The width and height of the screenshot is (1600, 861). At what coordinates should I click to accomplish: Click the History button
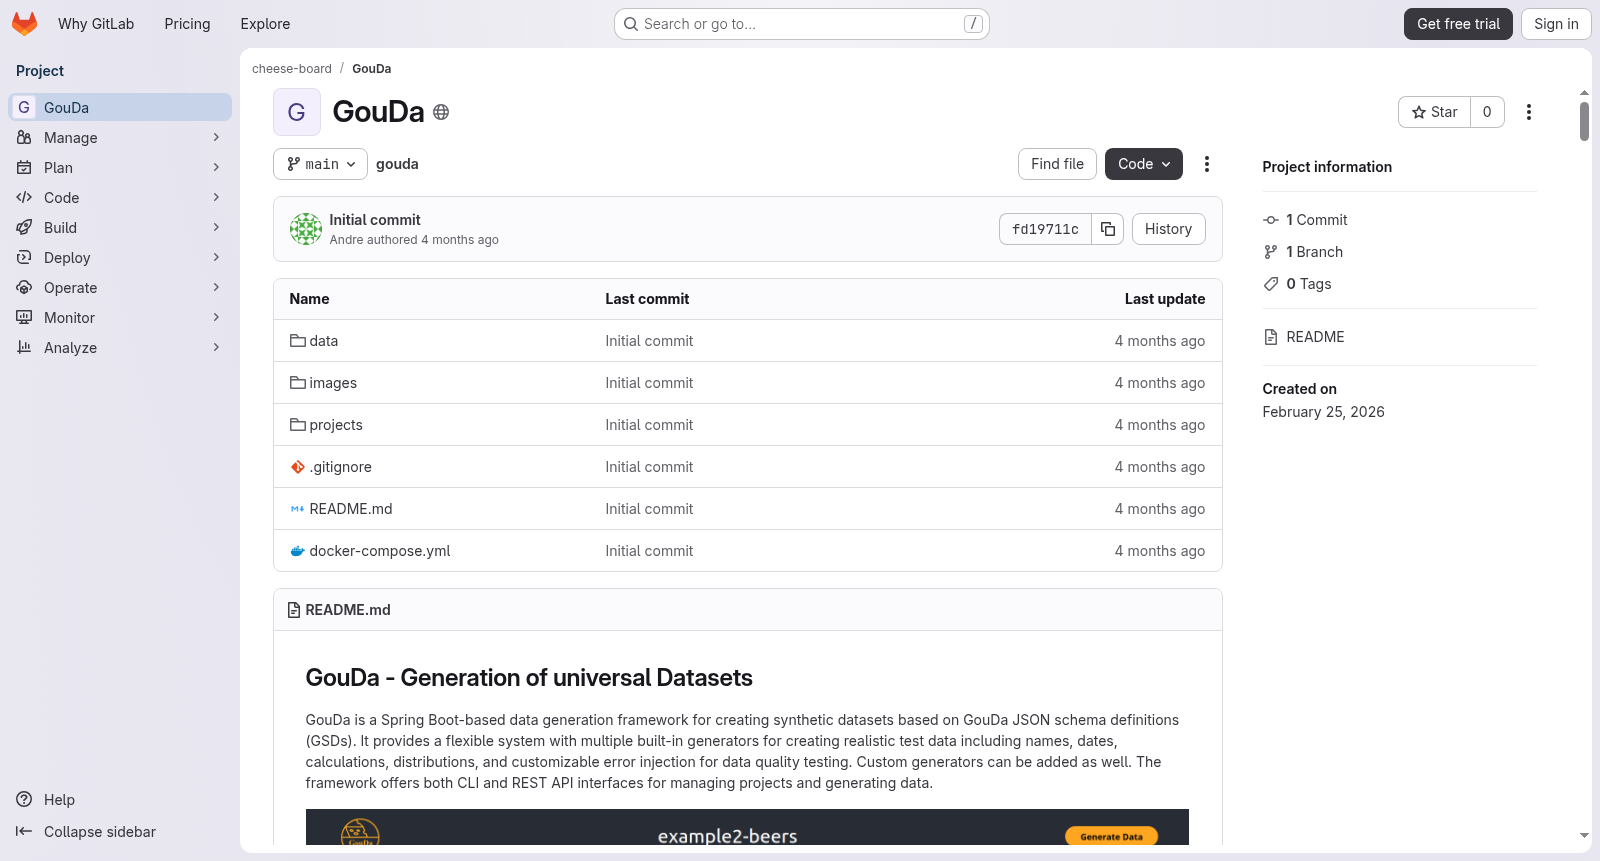tap(1168, 229)
